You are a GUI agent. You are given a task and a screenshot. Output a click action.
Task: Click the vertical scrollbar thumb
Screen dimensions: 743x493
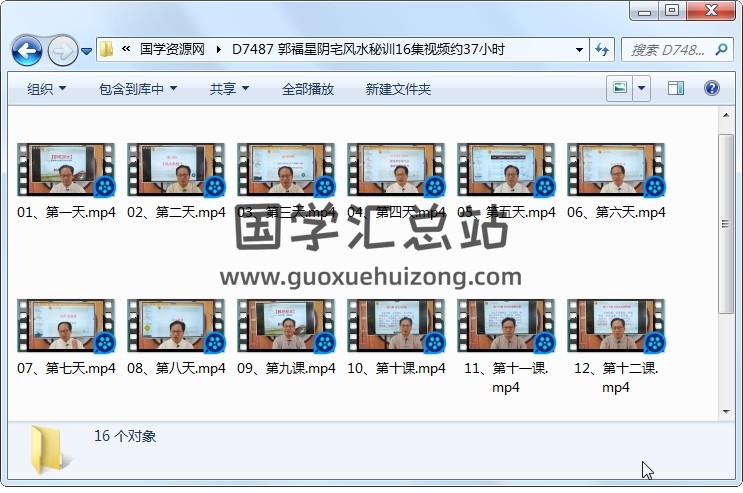click(x=726, y=224)
